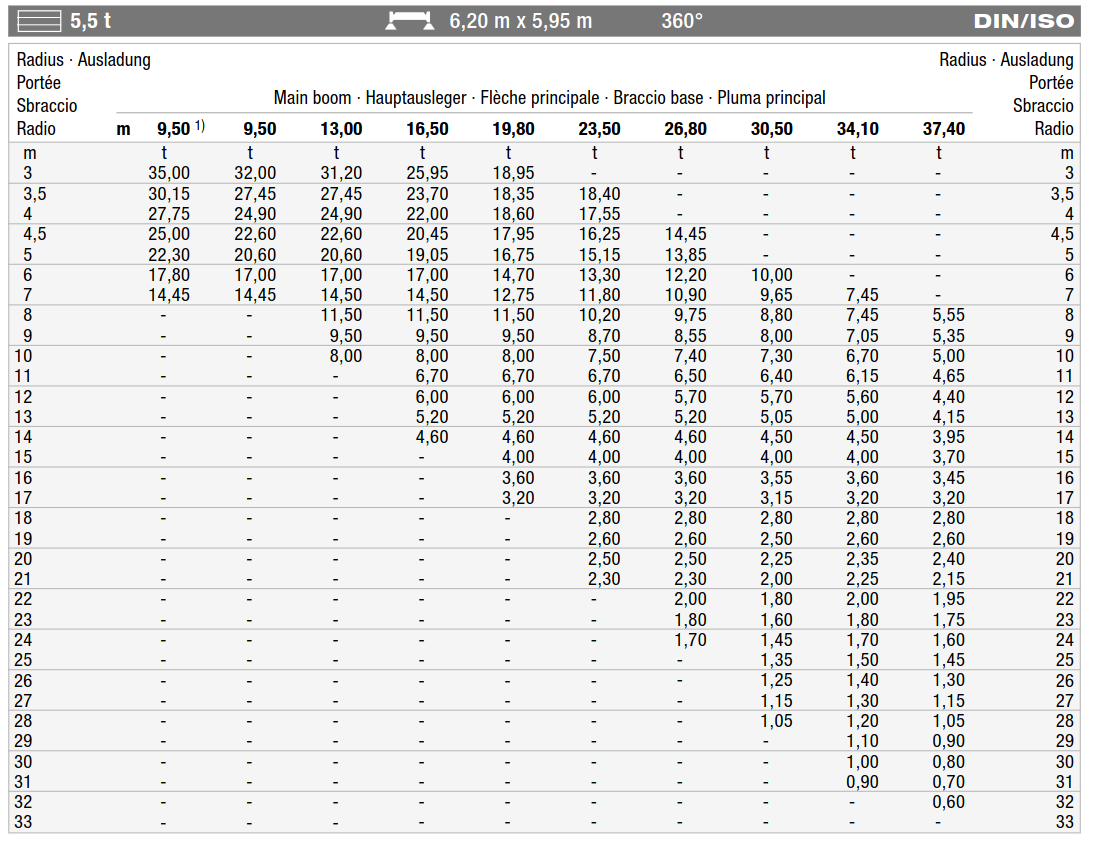Select the DIN/ISO label in header bar

(1024, 21)
